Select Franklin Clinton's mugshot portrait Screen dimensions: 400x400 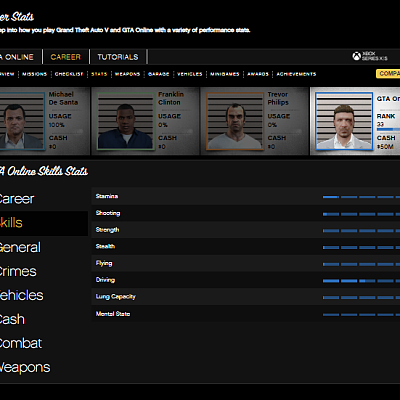(x=125, y=121)
